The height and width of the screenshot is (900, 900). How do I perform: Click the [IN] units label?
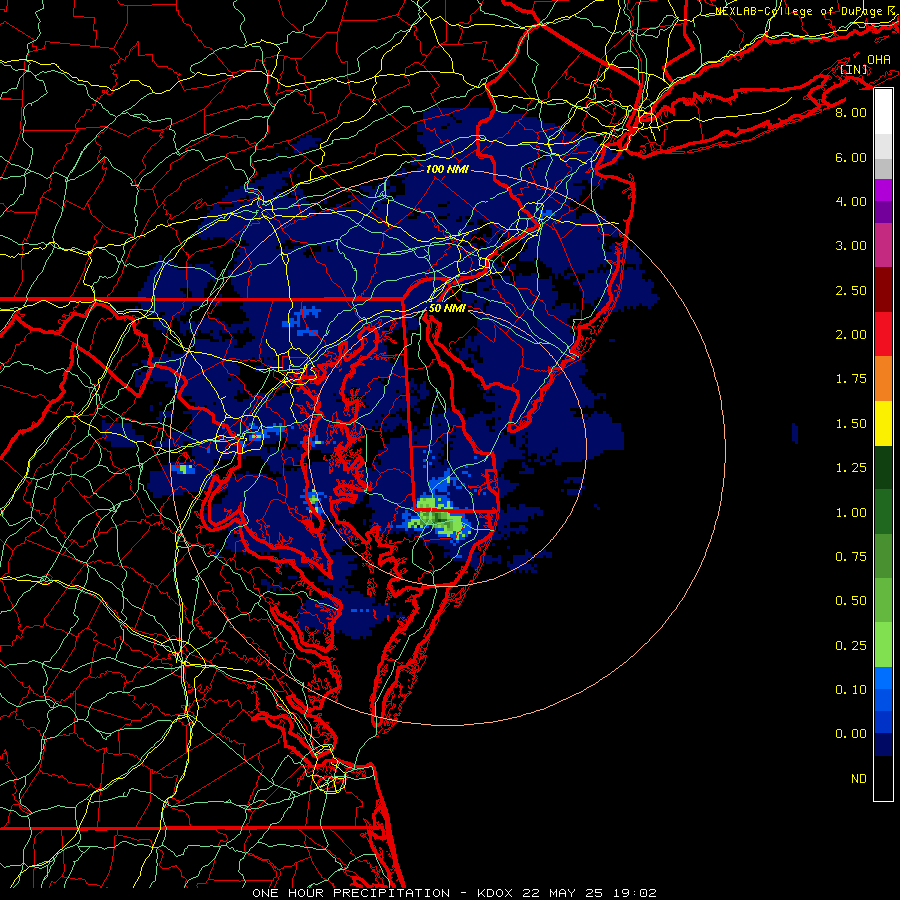pos(854,69)
